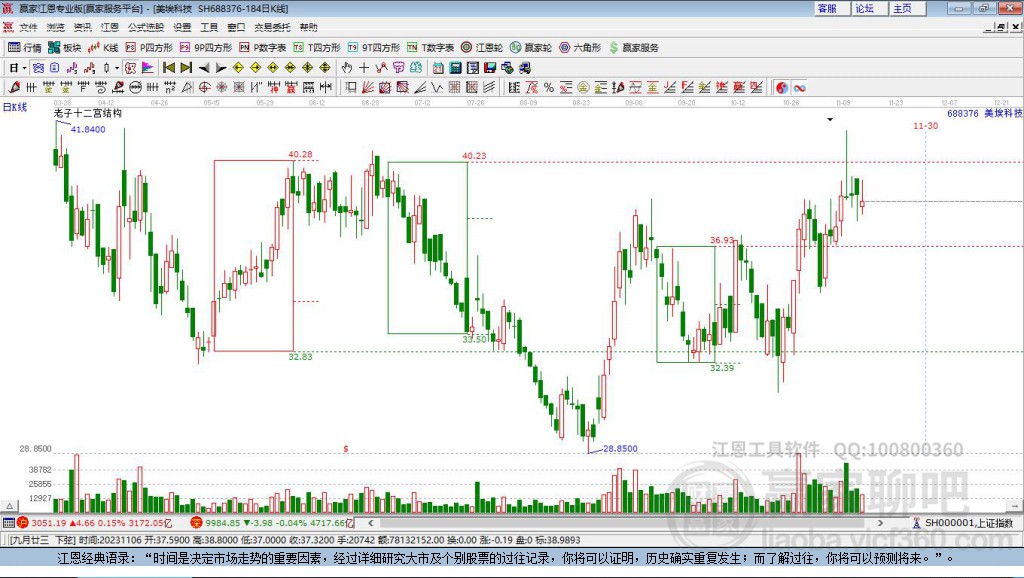
Task: Open the 资讯 menu
Action: (x=82, y=27)
